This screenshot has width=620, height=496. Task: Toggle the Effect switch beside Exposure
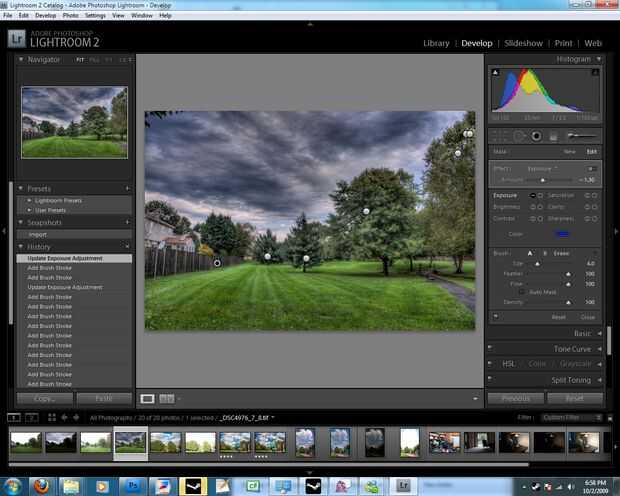tap(592, 169)
